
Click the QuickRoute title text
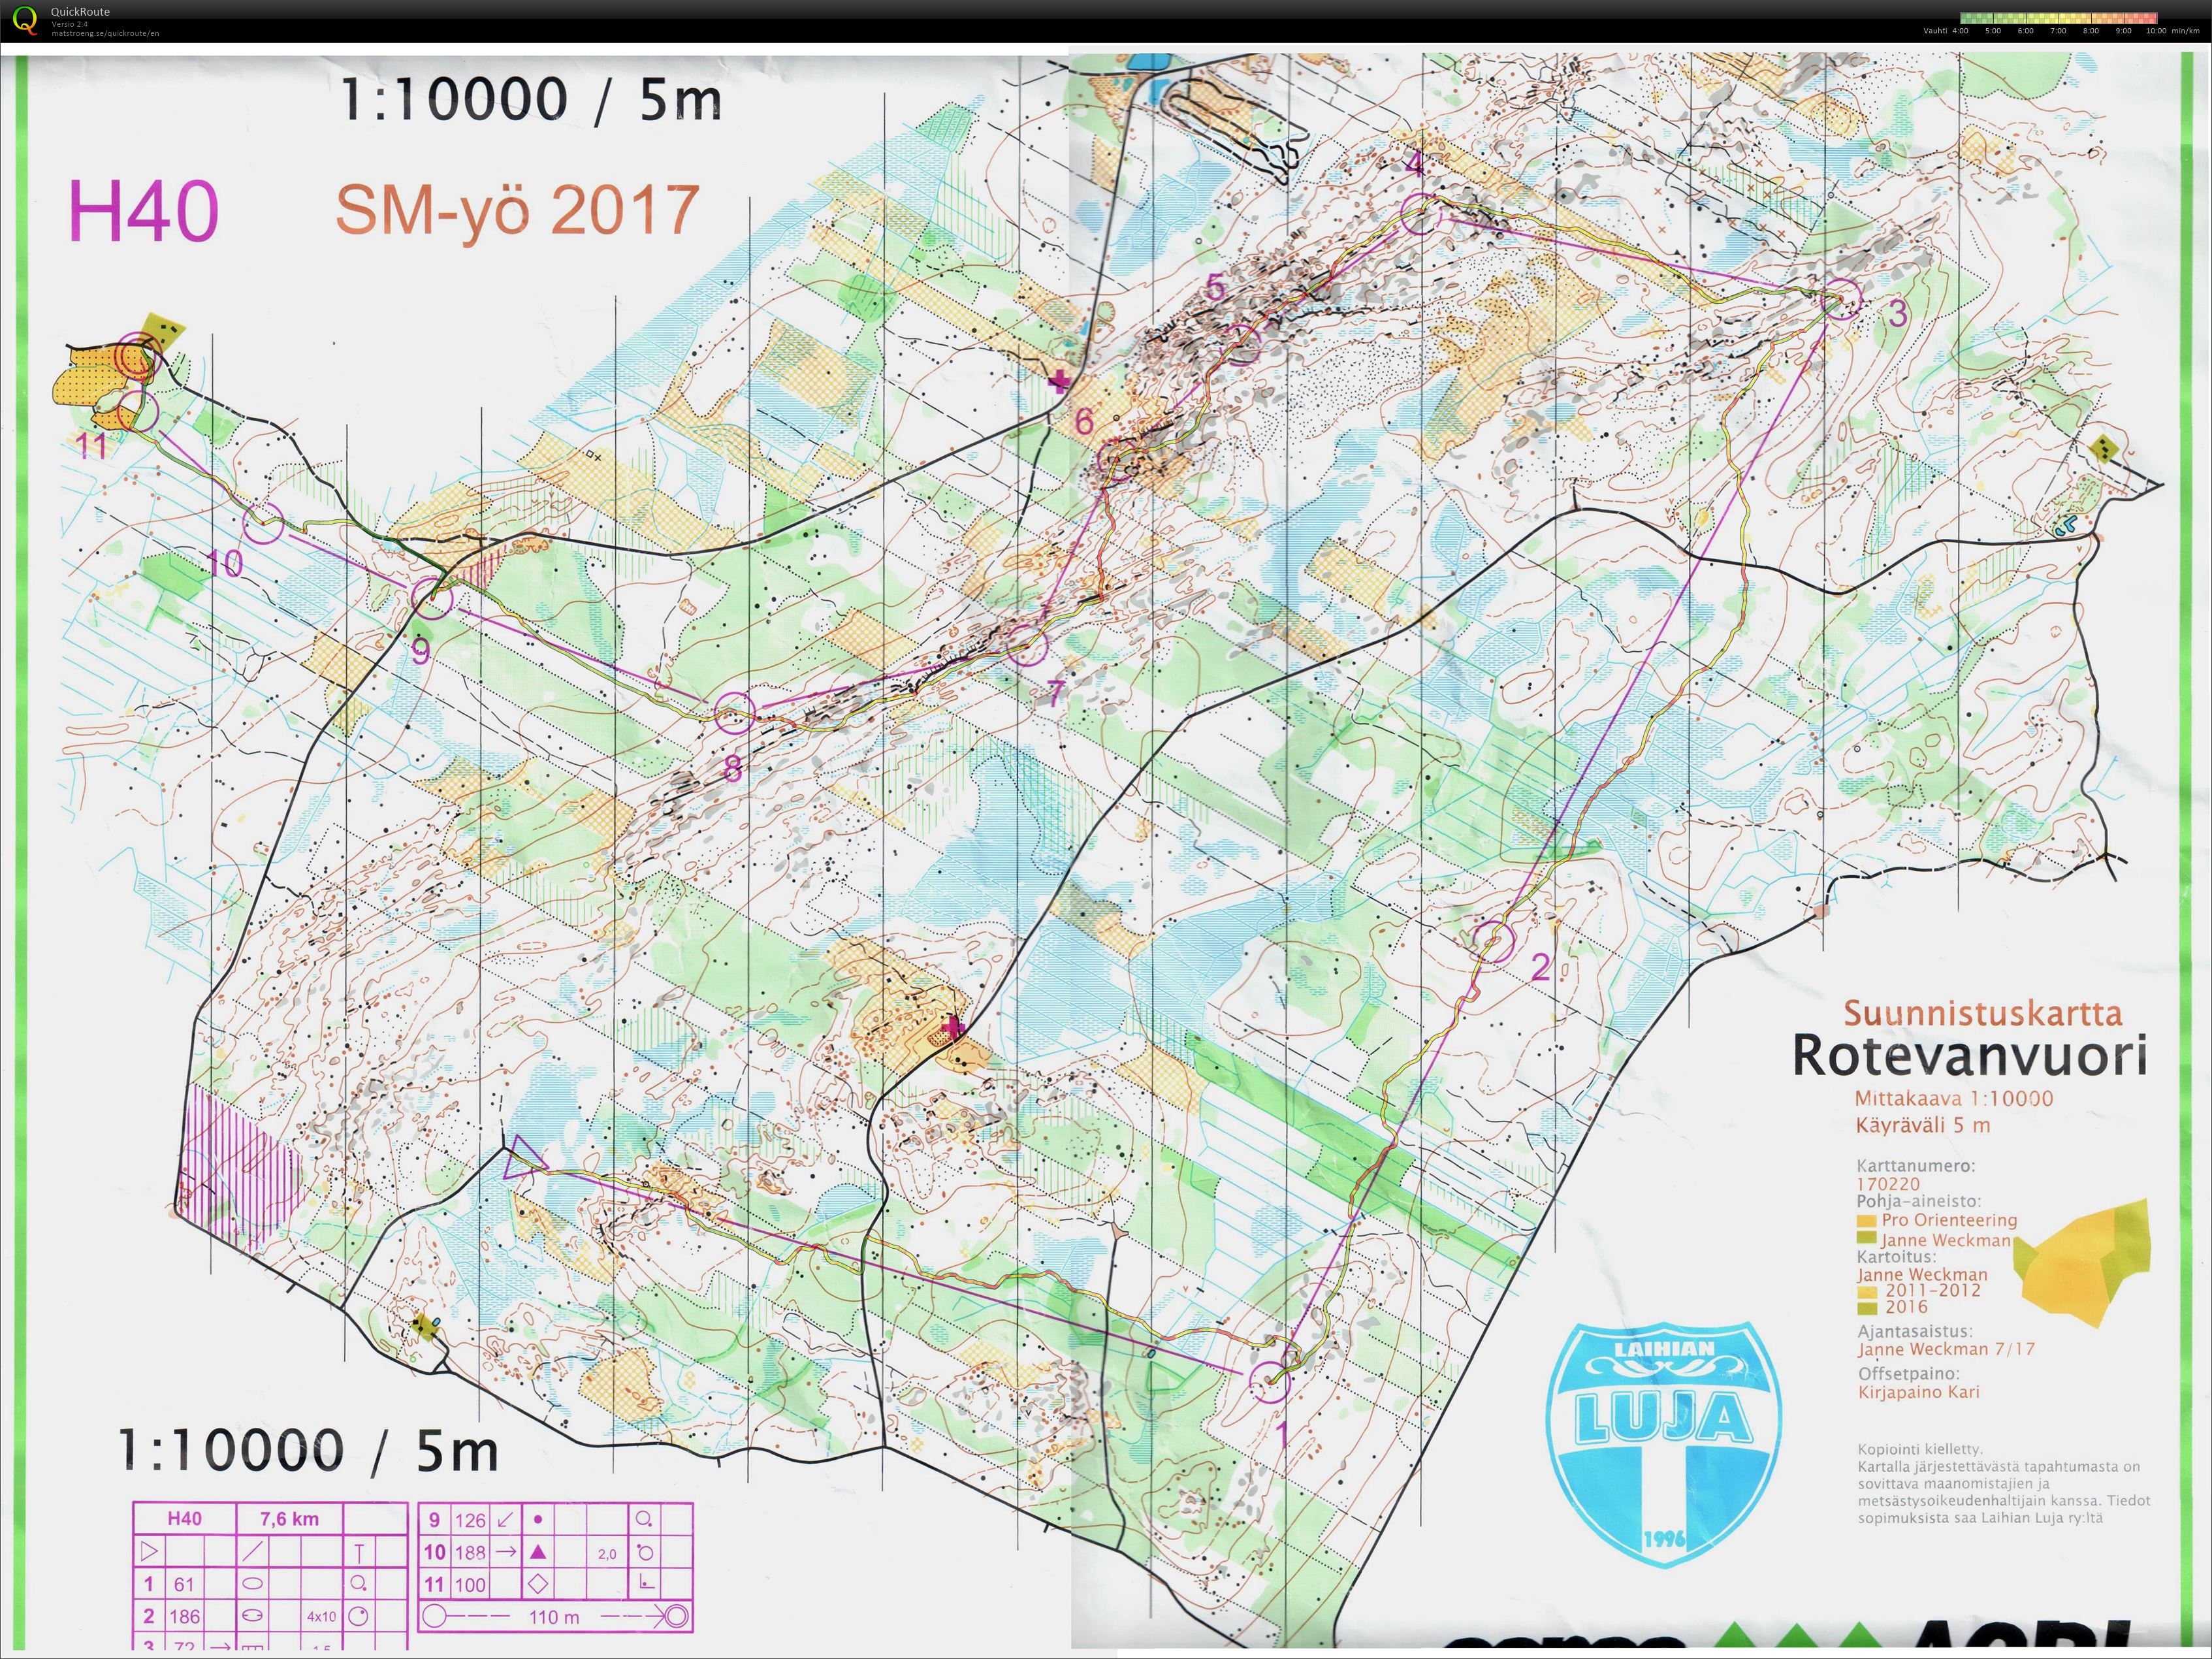tap(81, 11)
